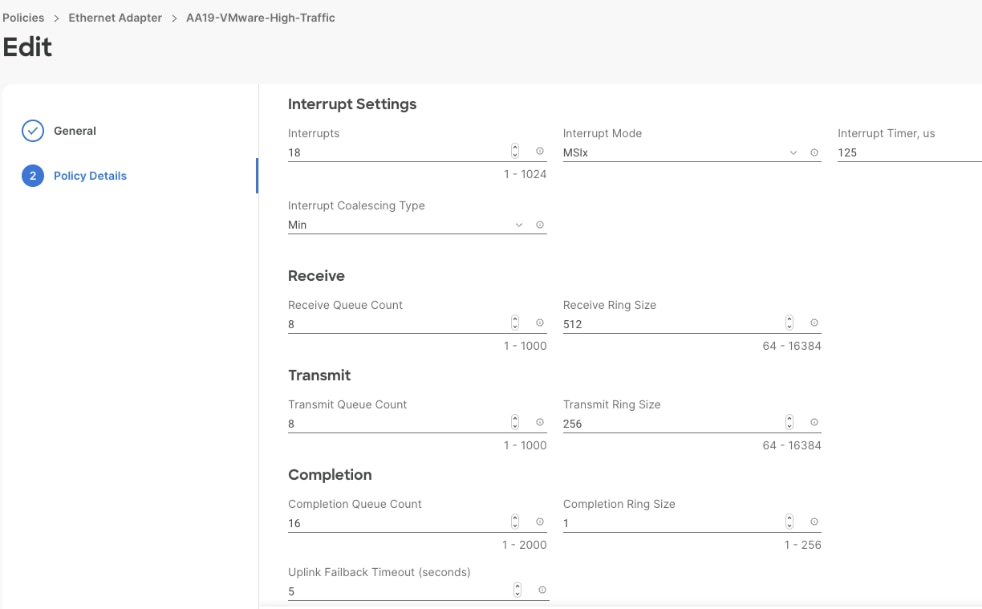Click the info icon beside Interrupts
The image size is (982, 609).
tap(538, 152)
